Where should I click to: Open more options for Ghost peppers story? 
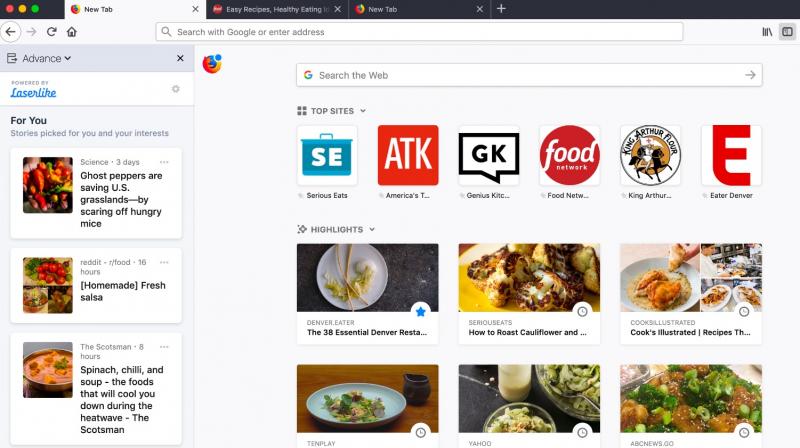click(164, 162)
